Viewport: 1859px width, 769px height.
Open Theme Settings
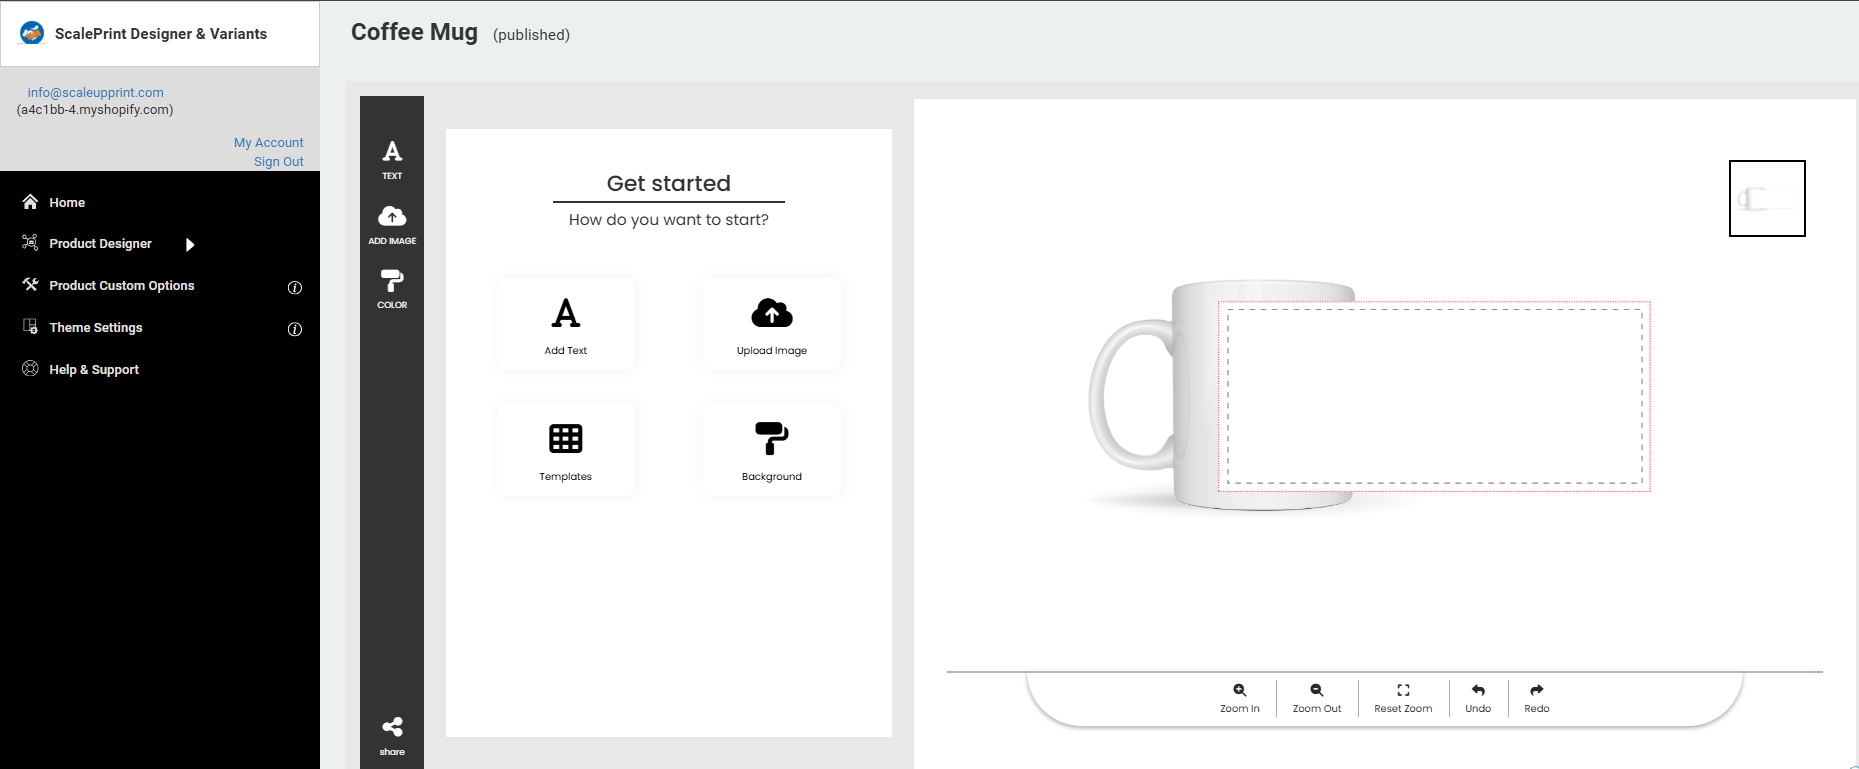pyautogui.click(x=96, y=327)
